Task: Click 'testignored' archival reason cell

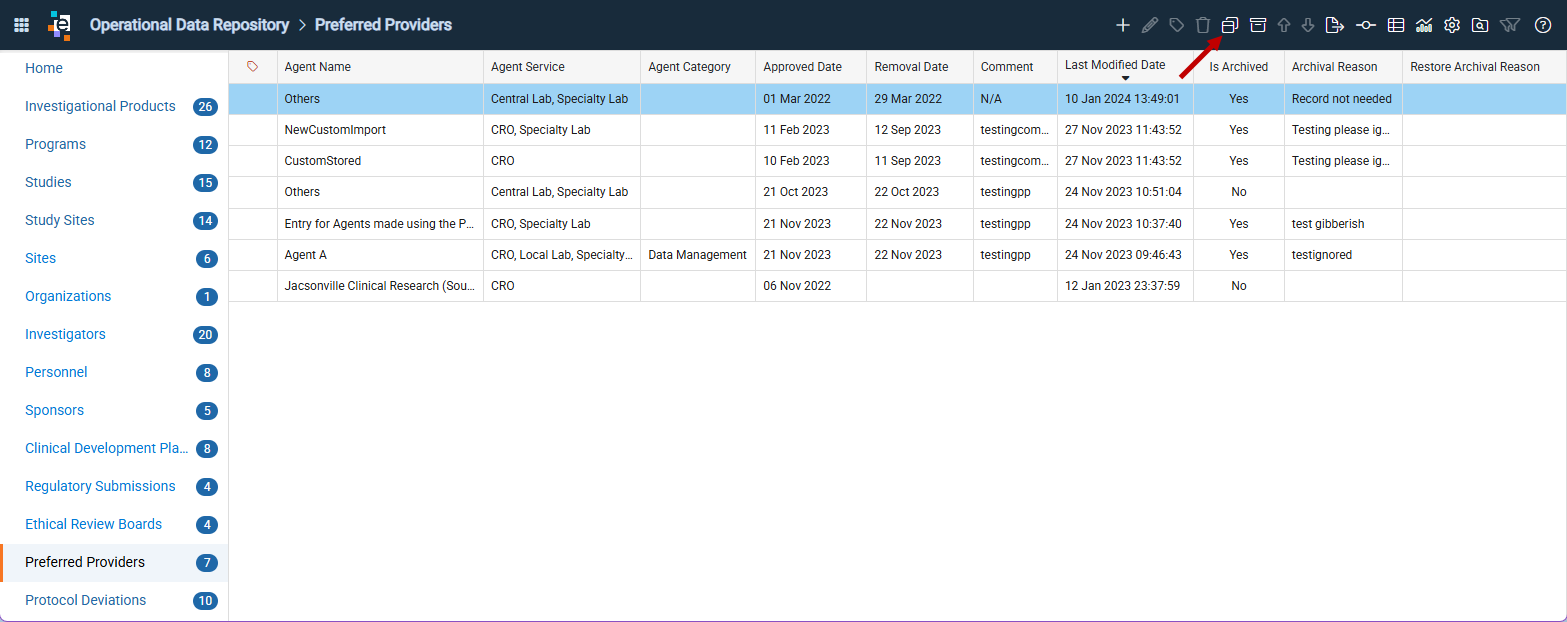Action: pyautogui.click(x=1343, y=255)
